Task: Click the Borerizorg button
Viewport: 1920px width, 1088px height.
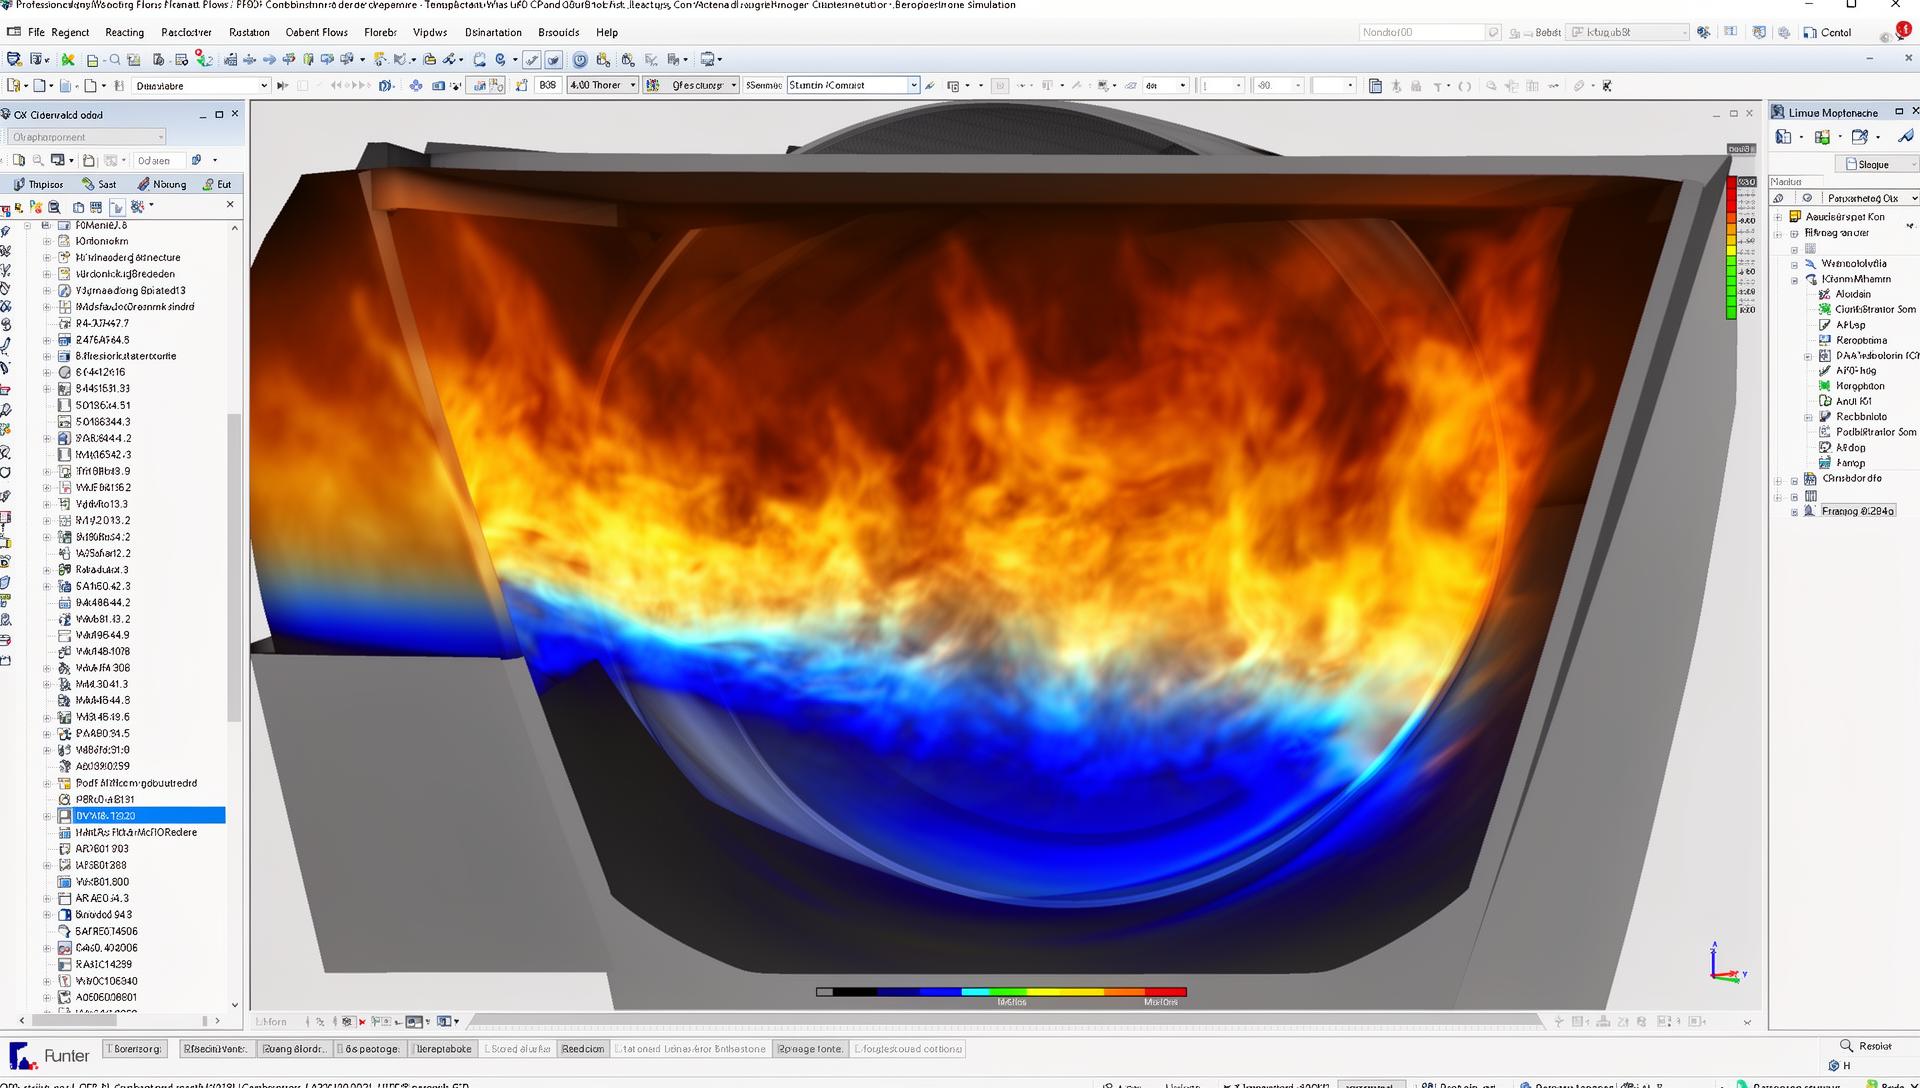Action: tap(136, 1049)
